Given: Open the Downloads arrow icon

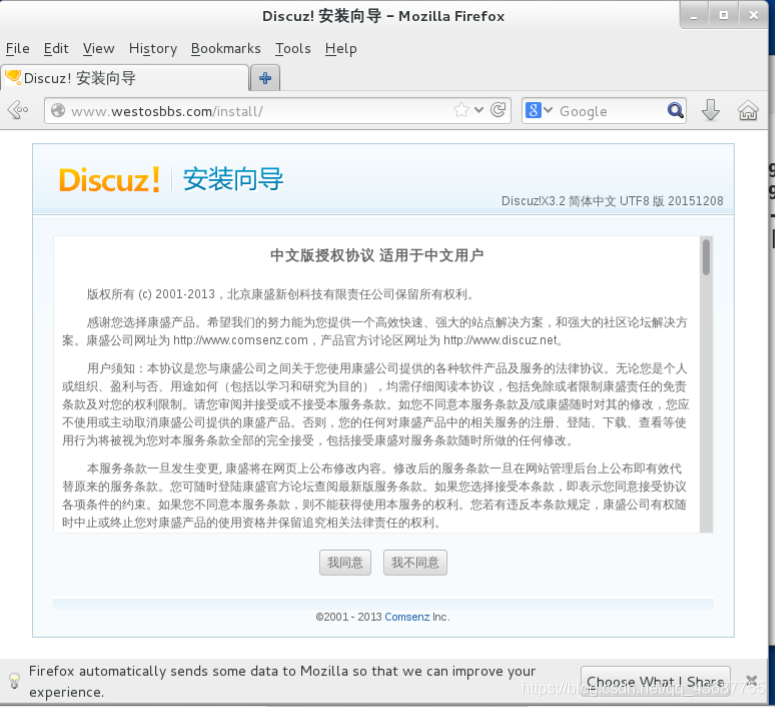Looking at the screenshot, I should click(x=710, y=110).
